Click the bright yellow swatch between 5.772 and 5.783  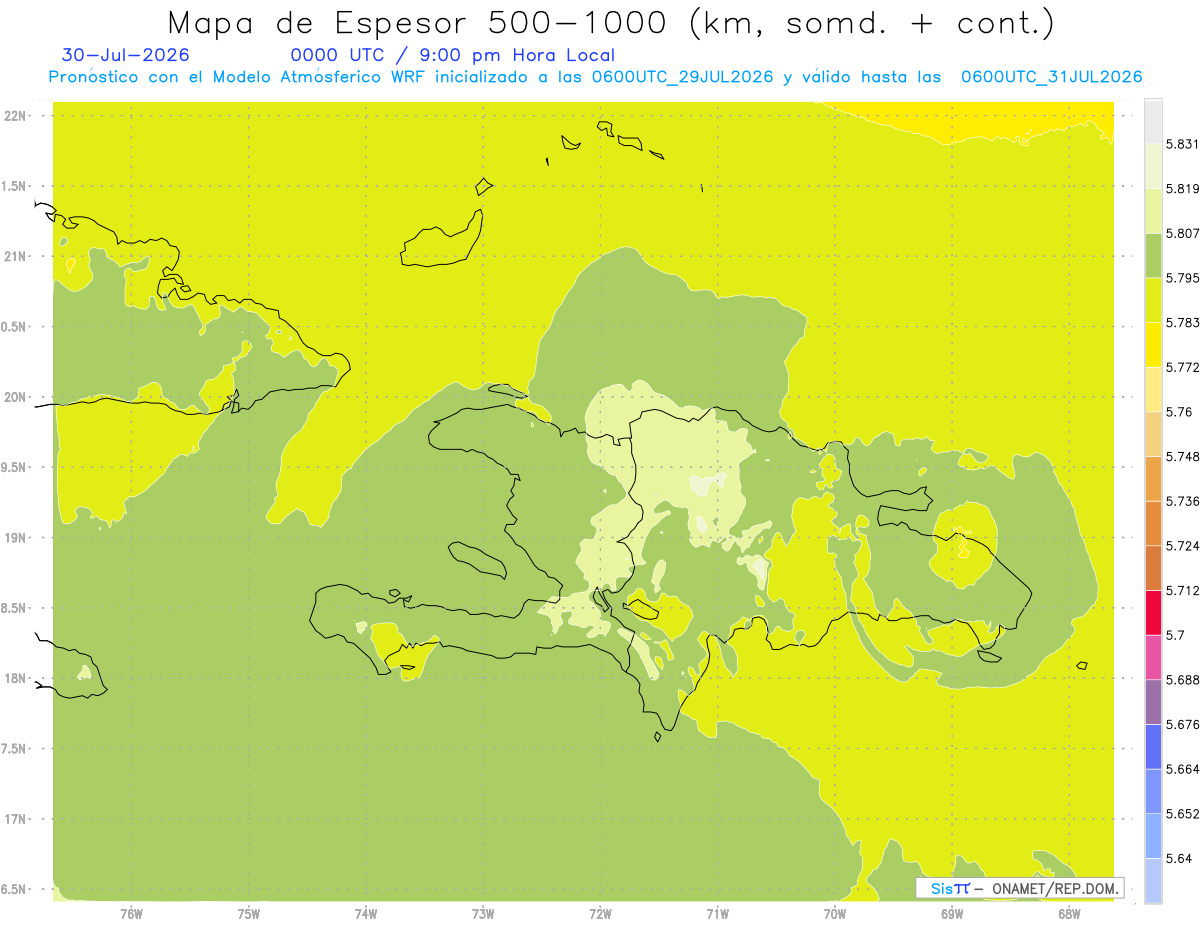(1153, 344)
